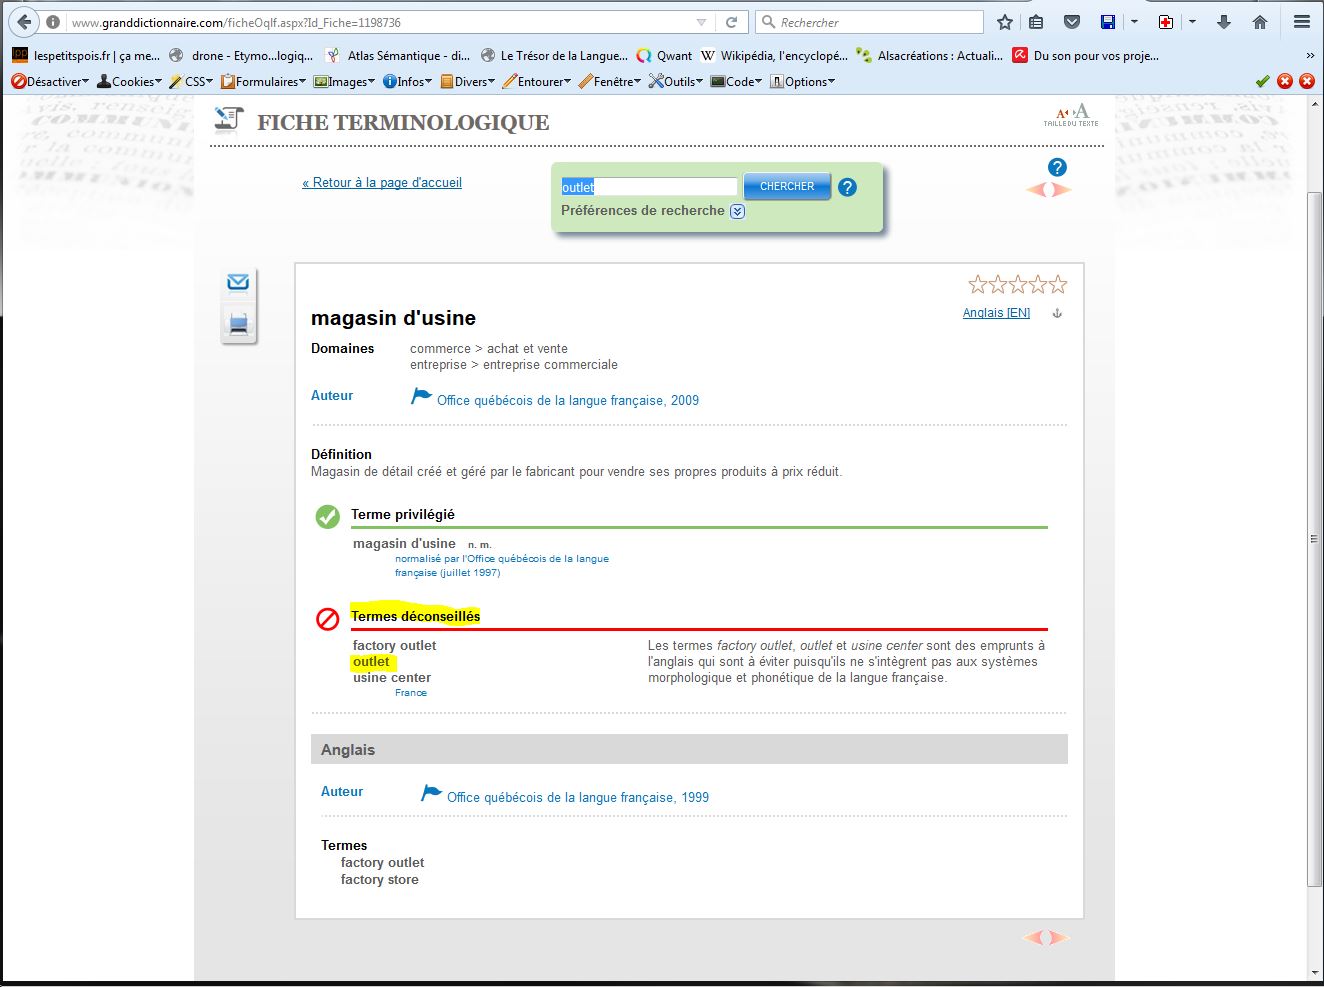Go to previous fiche using top left arrow
The width and height of the screenshot is (1324, 987).
click(1035, 189)
